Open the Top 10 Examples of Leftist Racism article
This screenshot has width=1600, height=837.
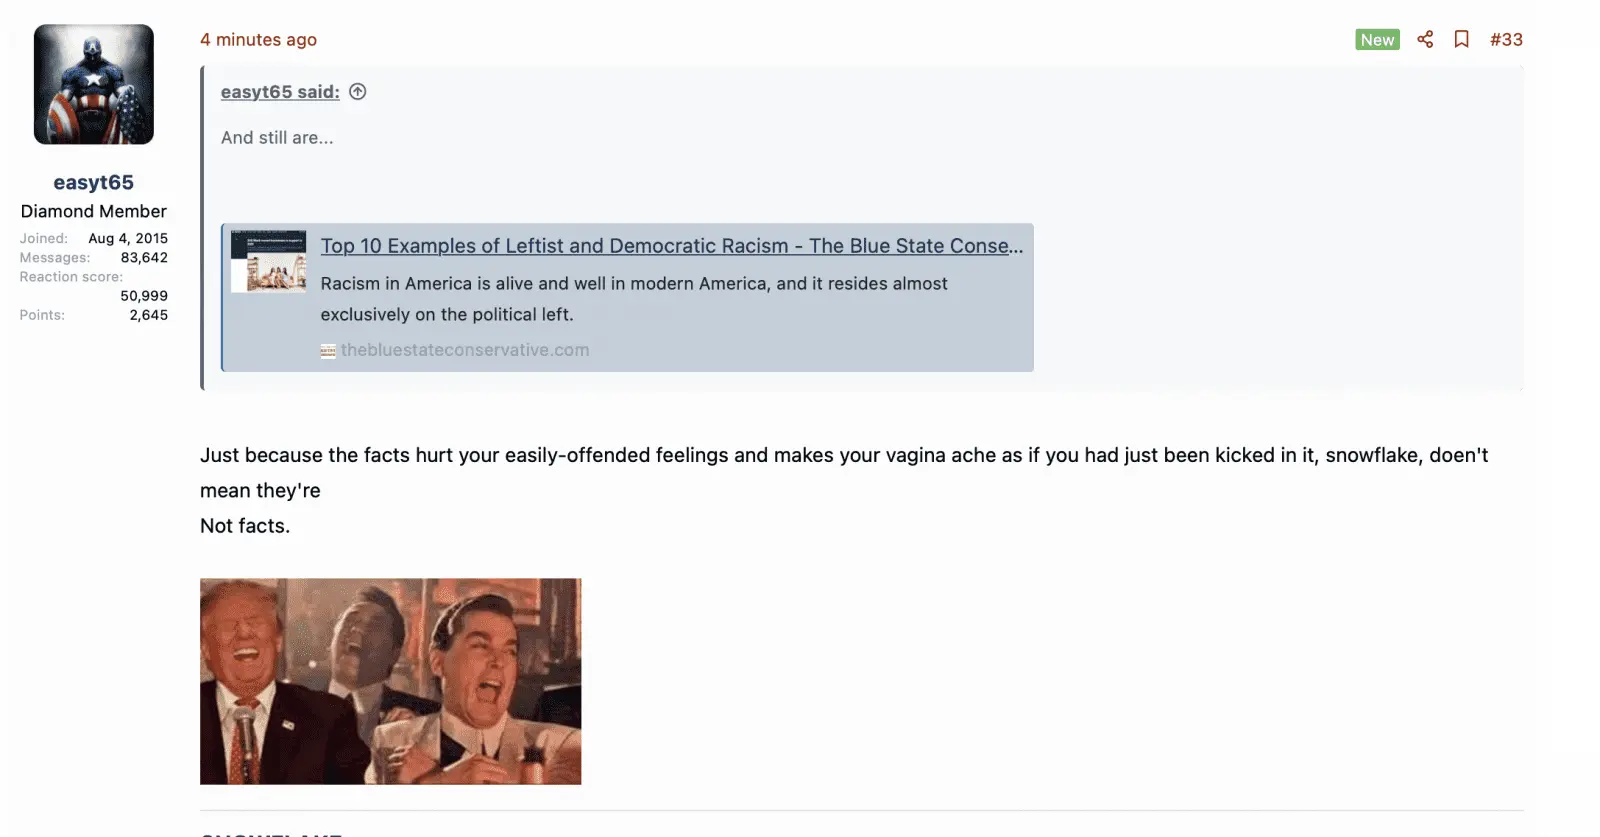pos(670,245)
